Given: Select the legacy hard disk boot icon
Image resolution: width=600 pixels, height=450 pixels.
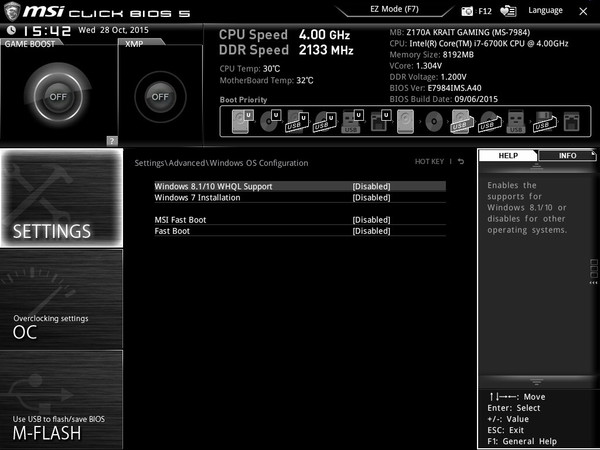Looking at the screenshot, I should (x=405, y=121).
